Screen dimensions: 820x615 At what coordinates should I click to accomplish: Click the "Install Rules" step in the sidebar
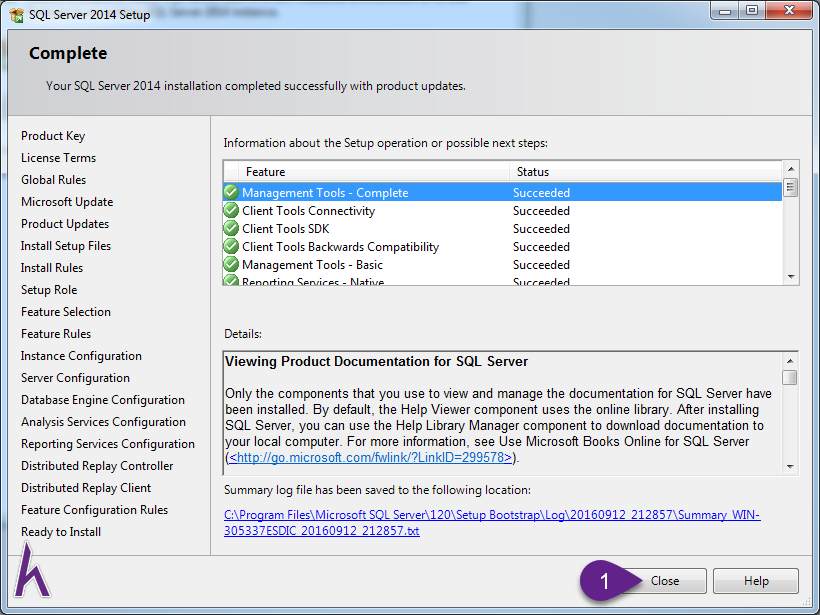(52, 268)
